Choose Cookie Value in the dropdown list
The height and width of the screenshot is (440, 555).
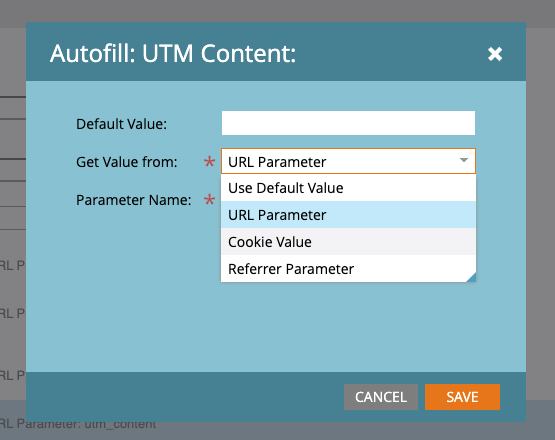[348, 242]
